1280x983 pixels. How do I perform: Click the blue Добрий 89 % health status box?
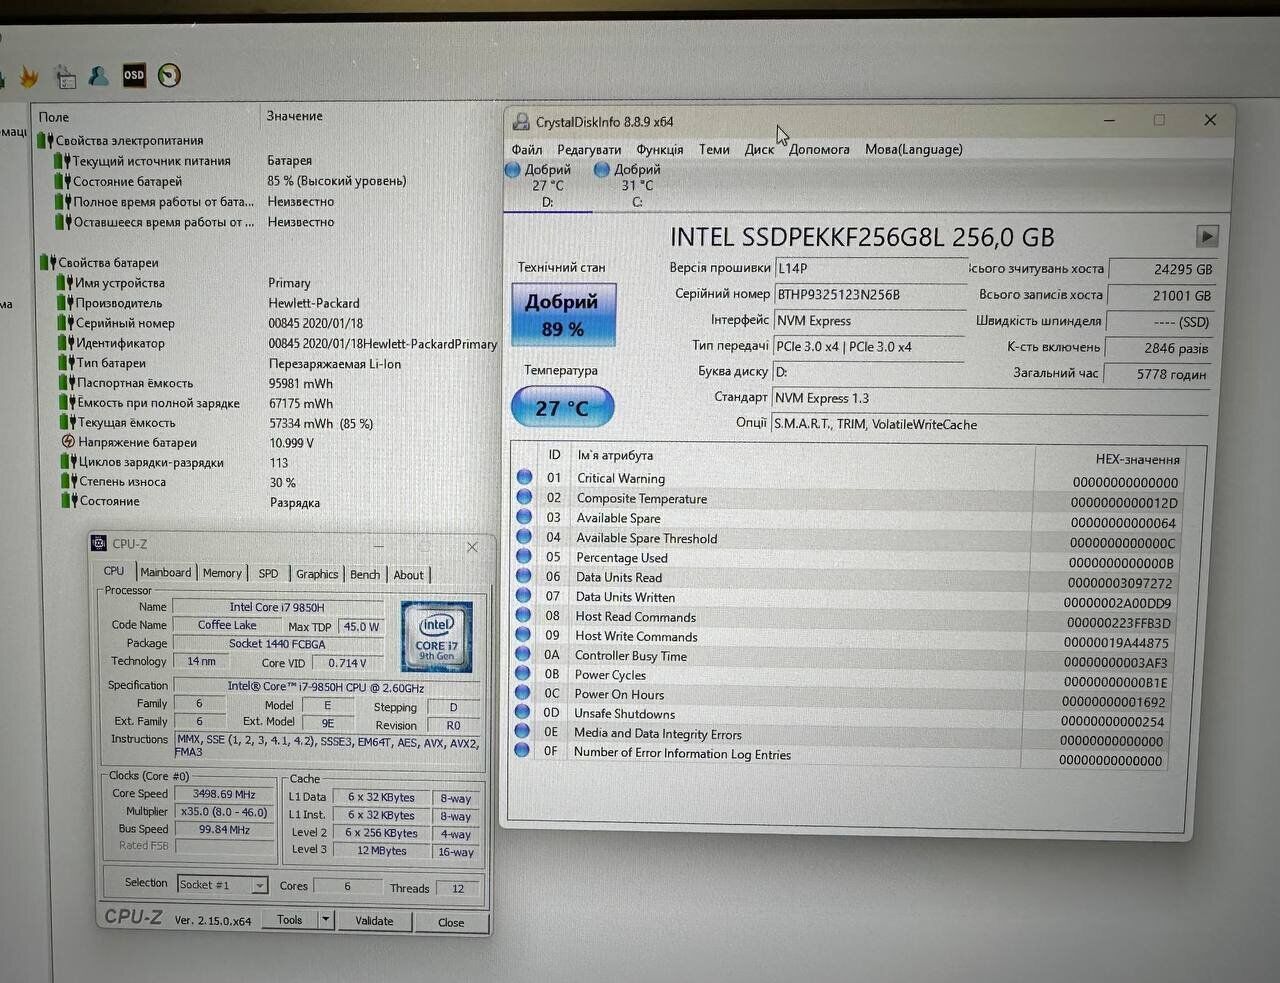click(563, 315)
